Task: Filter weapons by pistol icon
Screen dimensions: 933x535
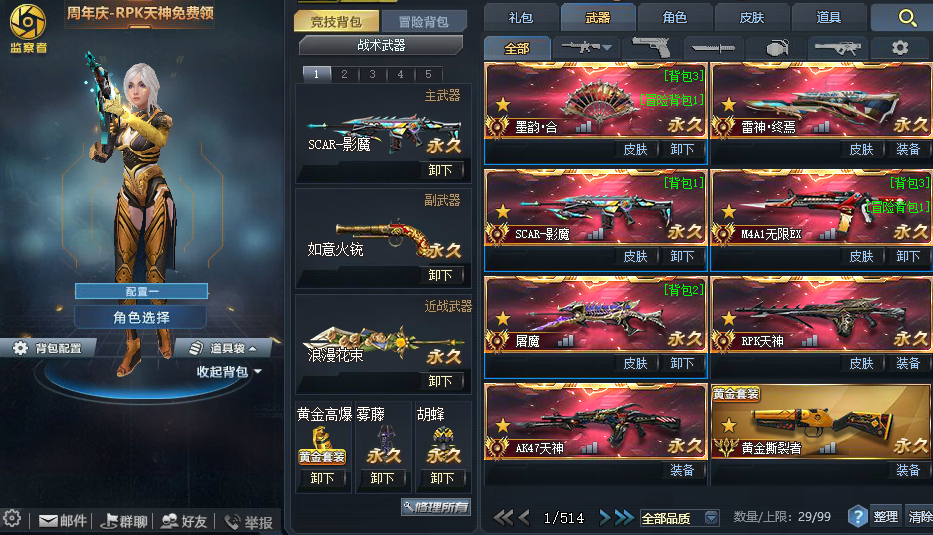Action: coord(651,47)
